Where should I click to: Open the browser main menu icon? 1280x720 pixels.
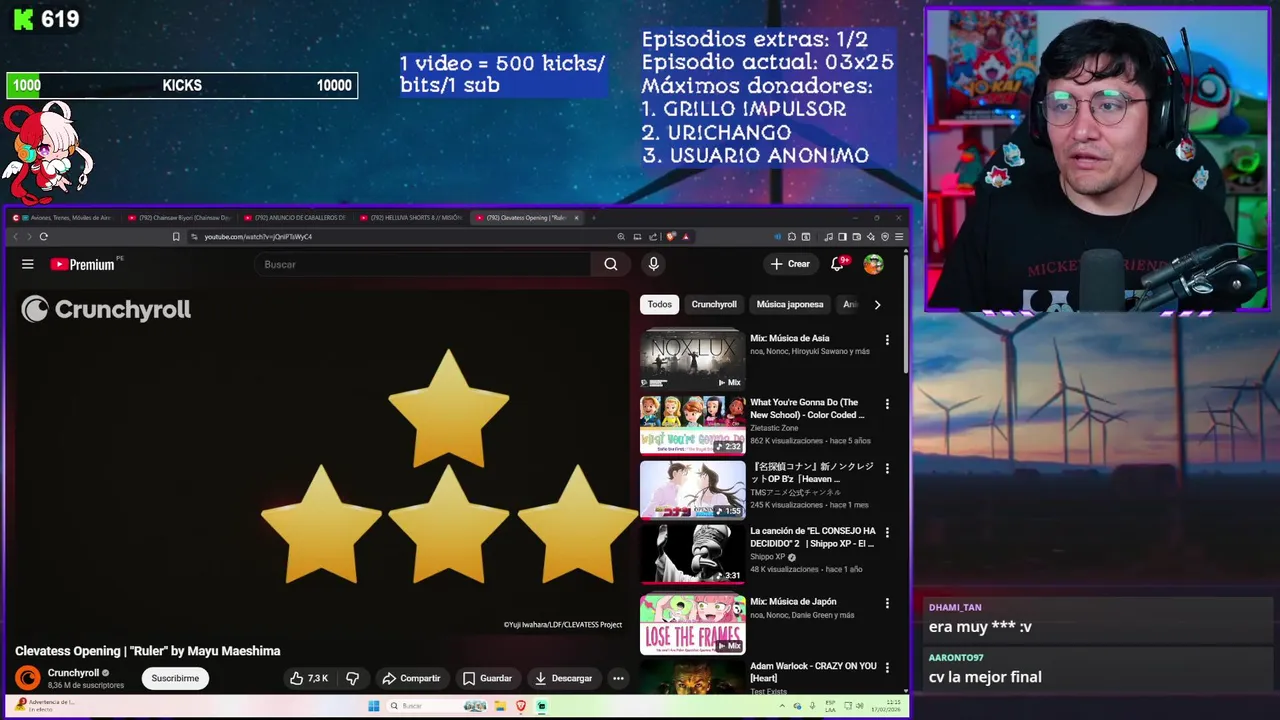pos(899,237)
